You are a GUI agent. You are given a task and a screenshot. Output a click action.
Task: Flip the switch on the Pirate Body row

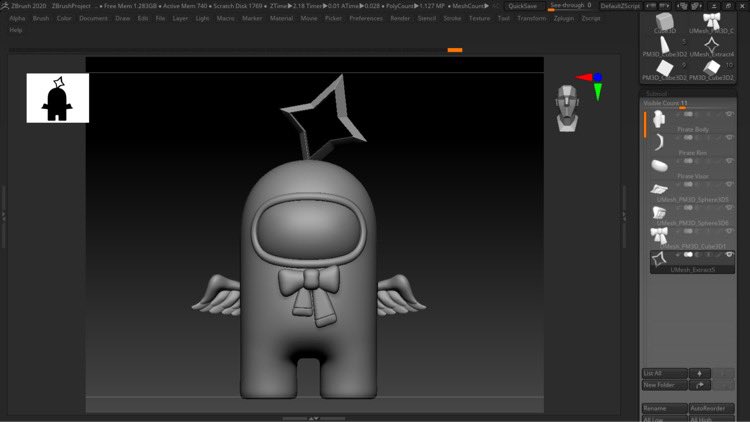click(688, 114)
